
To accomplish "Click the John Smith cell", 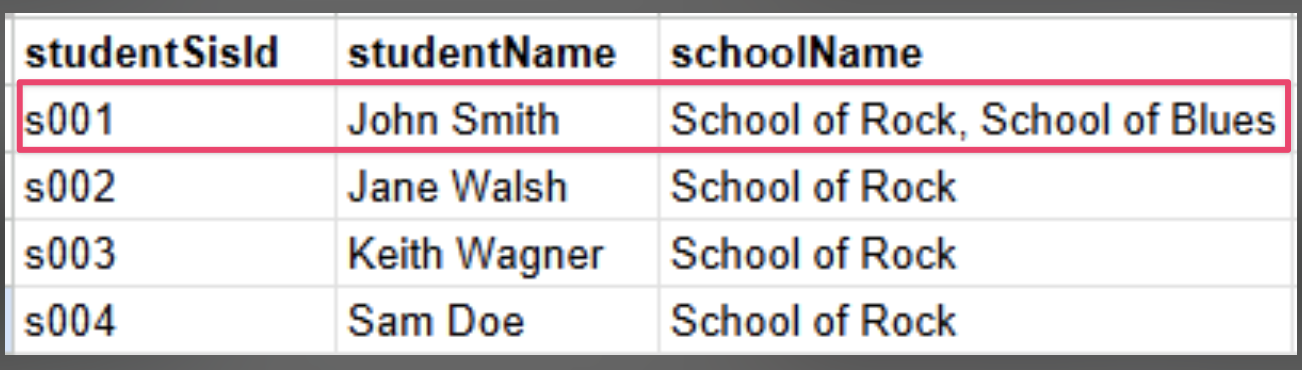I will (x=497, y=119).
